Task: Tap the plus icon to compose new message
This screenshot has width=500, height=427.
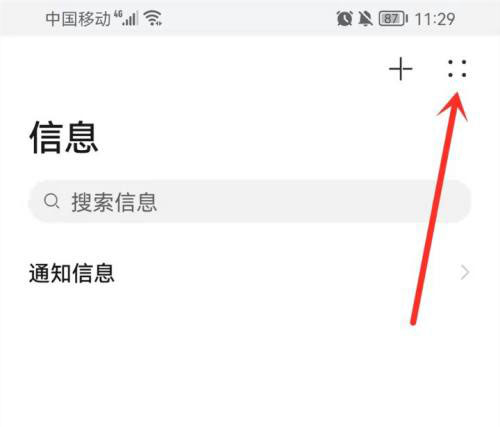Action: pos(401,69)
